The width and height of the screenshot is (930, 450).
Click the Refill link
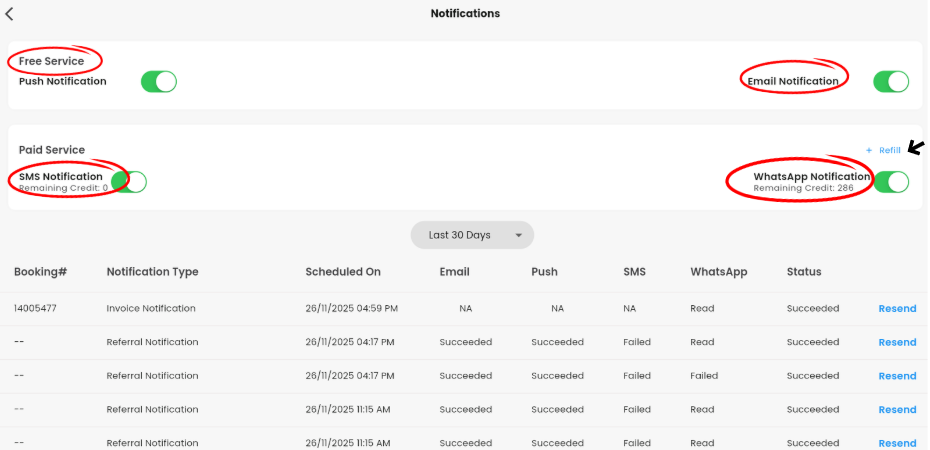click(890, 150)
